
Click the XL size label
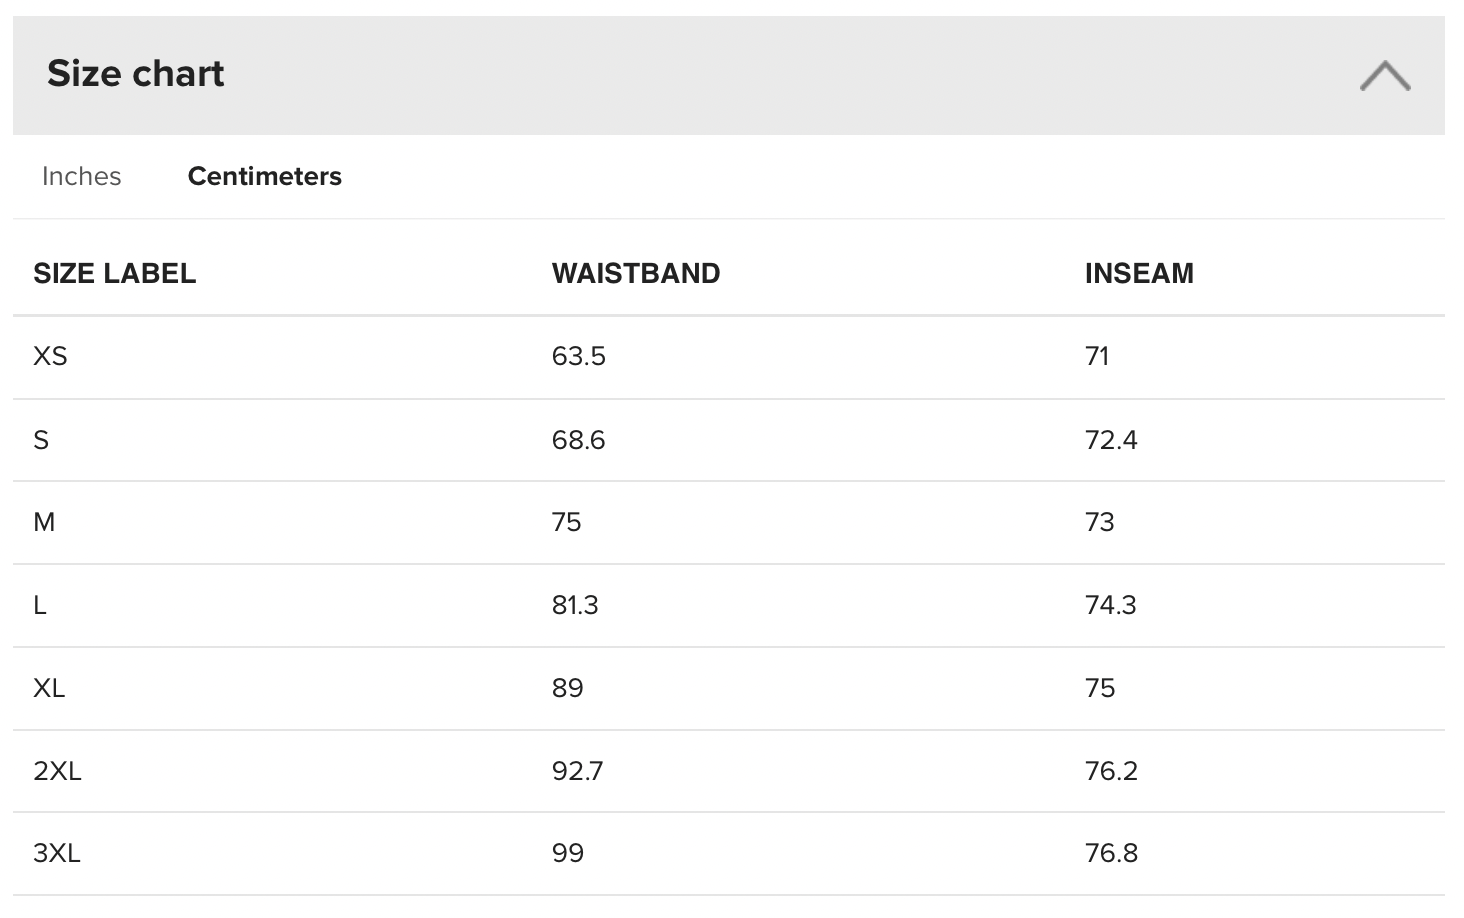pyautogui.click(x=49, y=688)
